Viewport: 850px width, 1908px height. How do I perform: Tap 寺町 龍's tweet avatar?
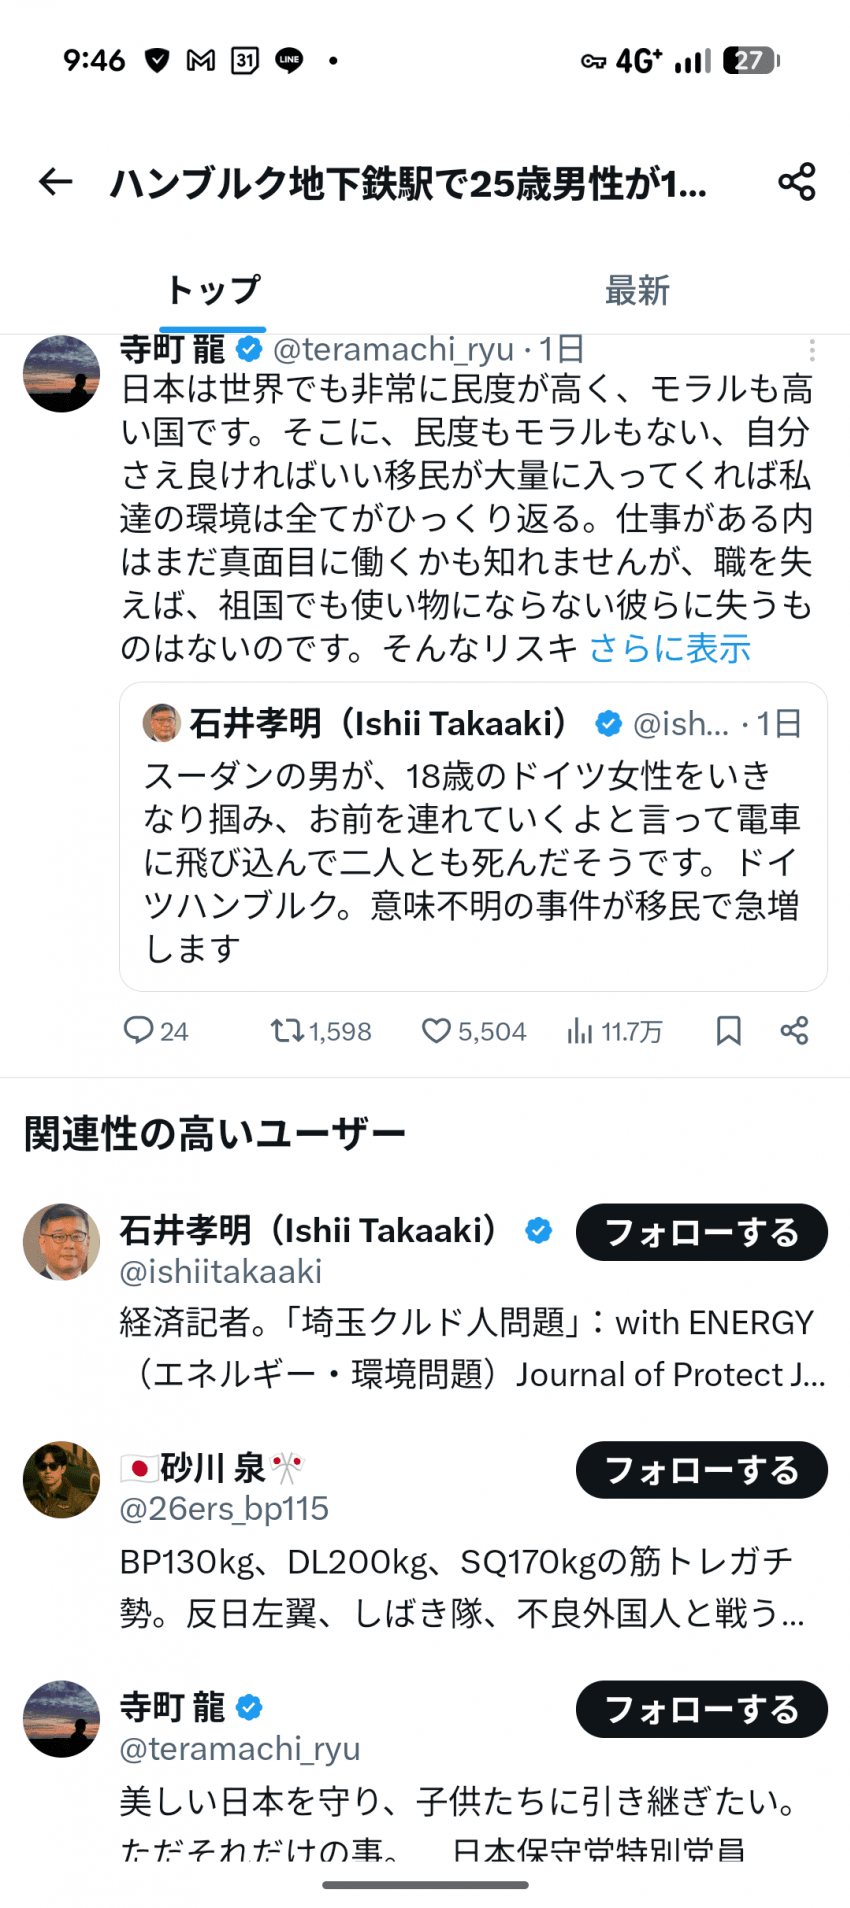click(62, 374)
